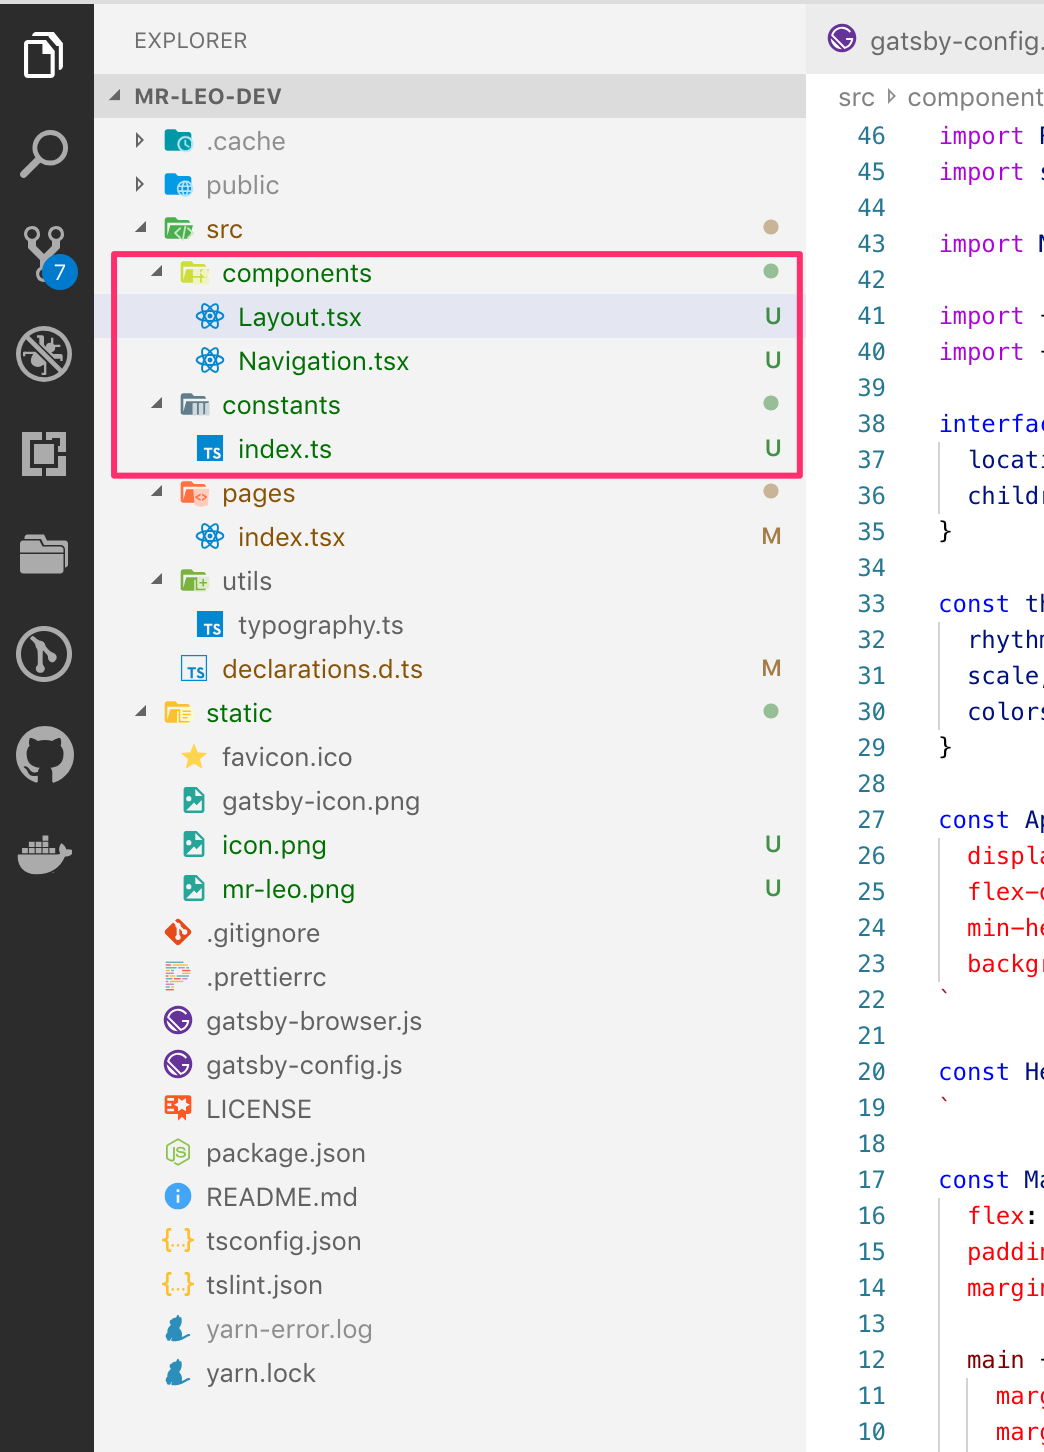Click the license icon beside LICENSE

(178, 1108)
